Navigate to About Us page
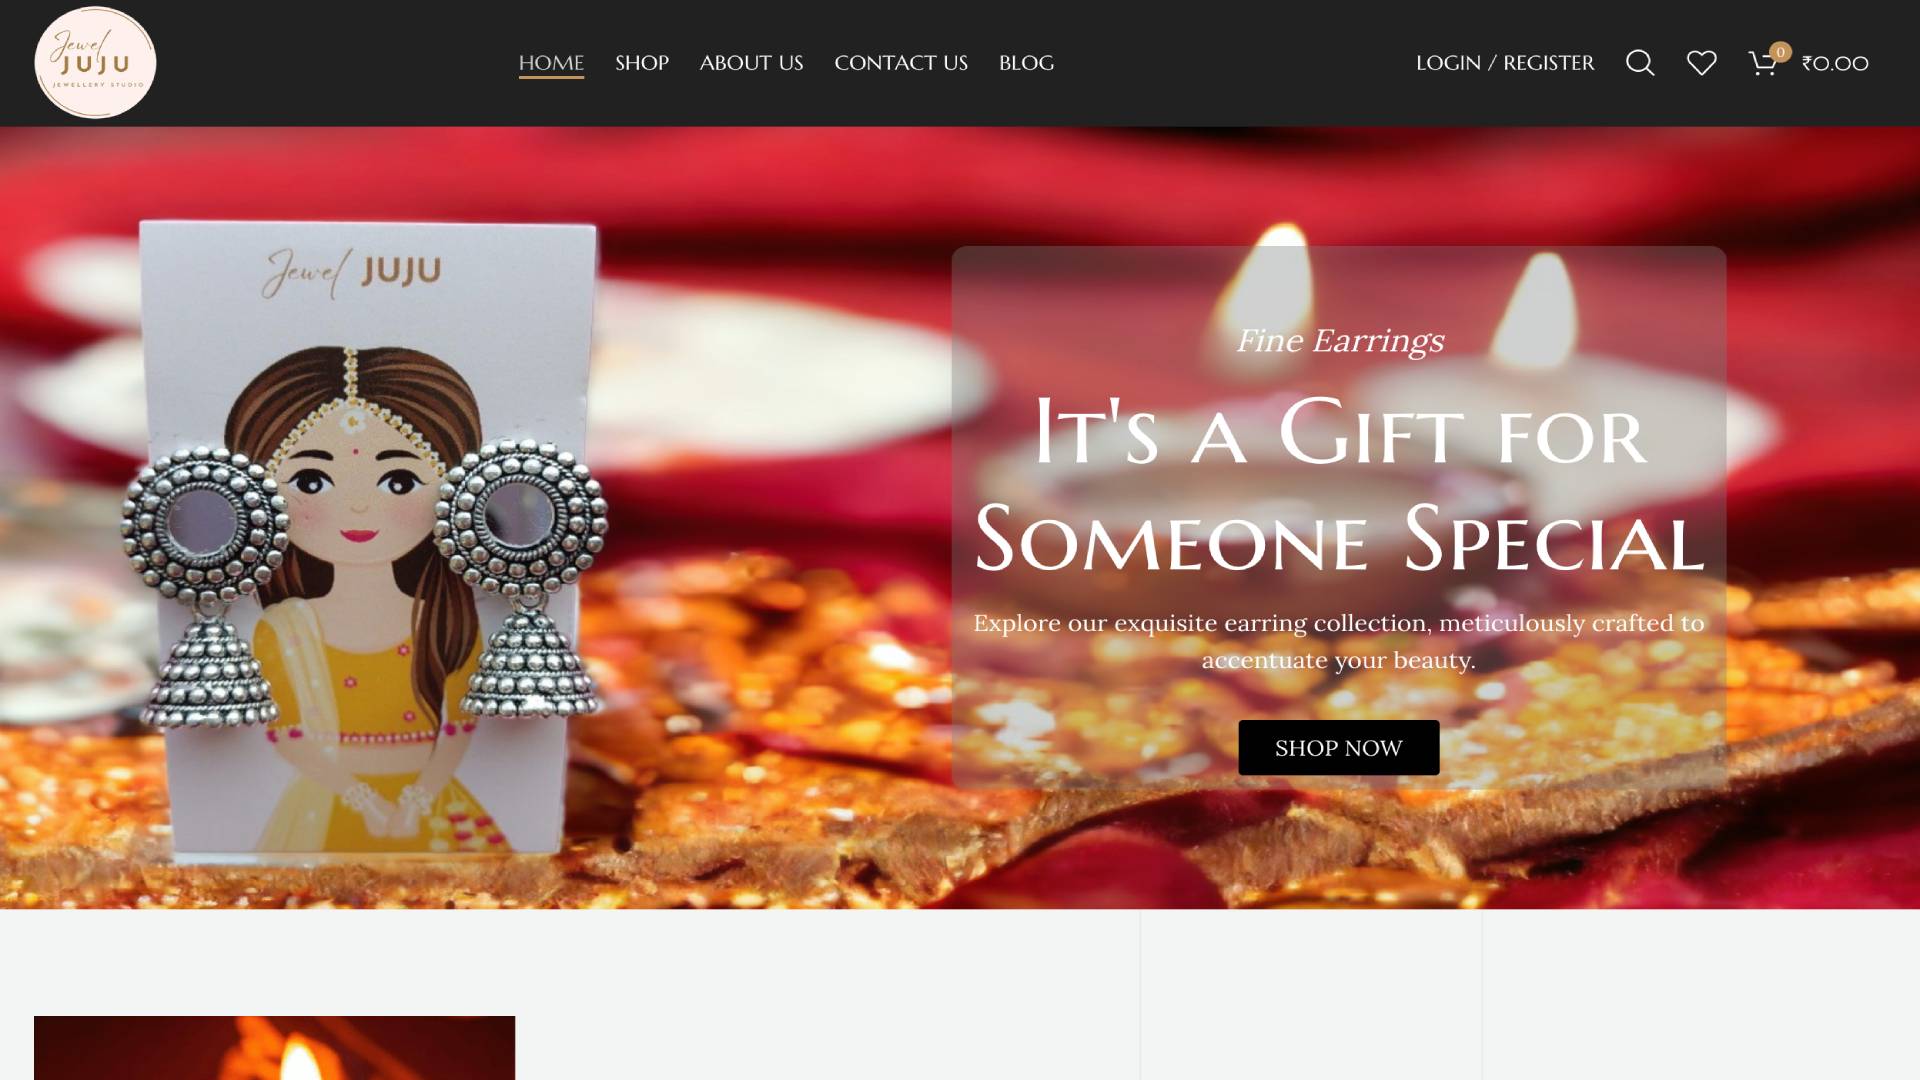 click(x=751, y=63)
